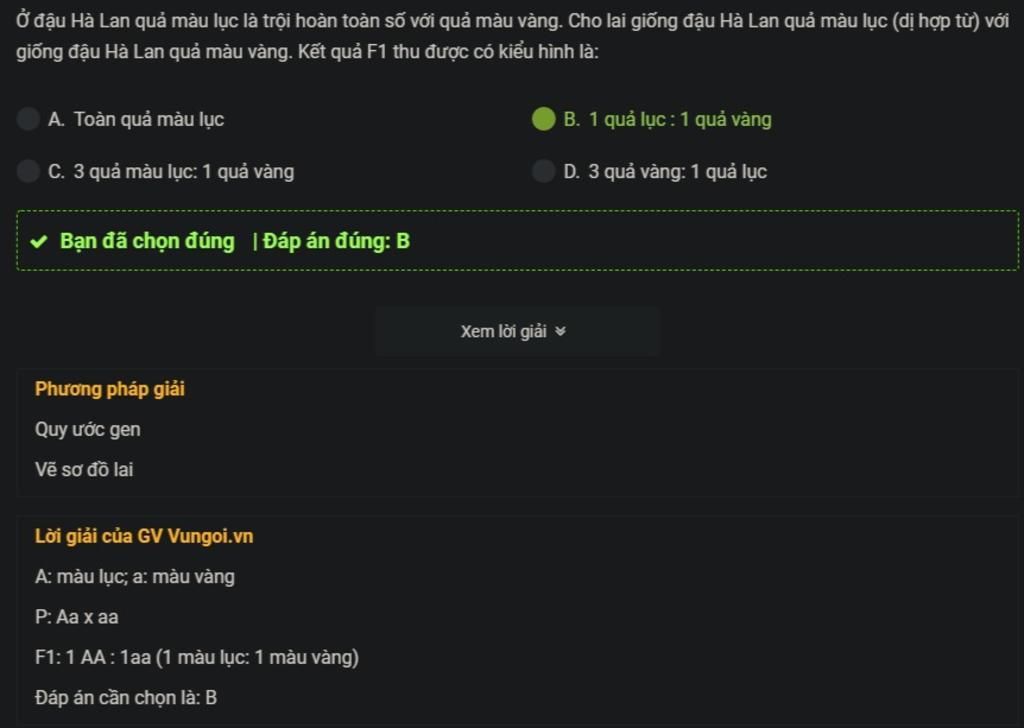The height and width of the screenshot is (728, 1024).
Task: Click the 'P: Aa x aa' line
Action: click(x=76, y=617)
